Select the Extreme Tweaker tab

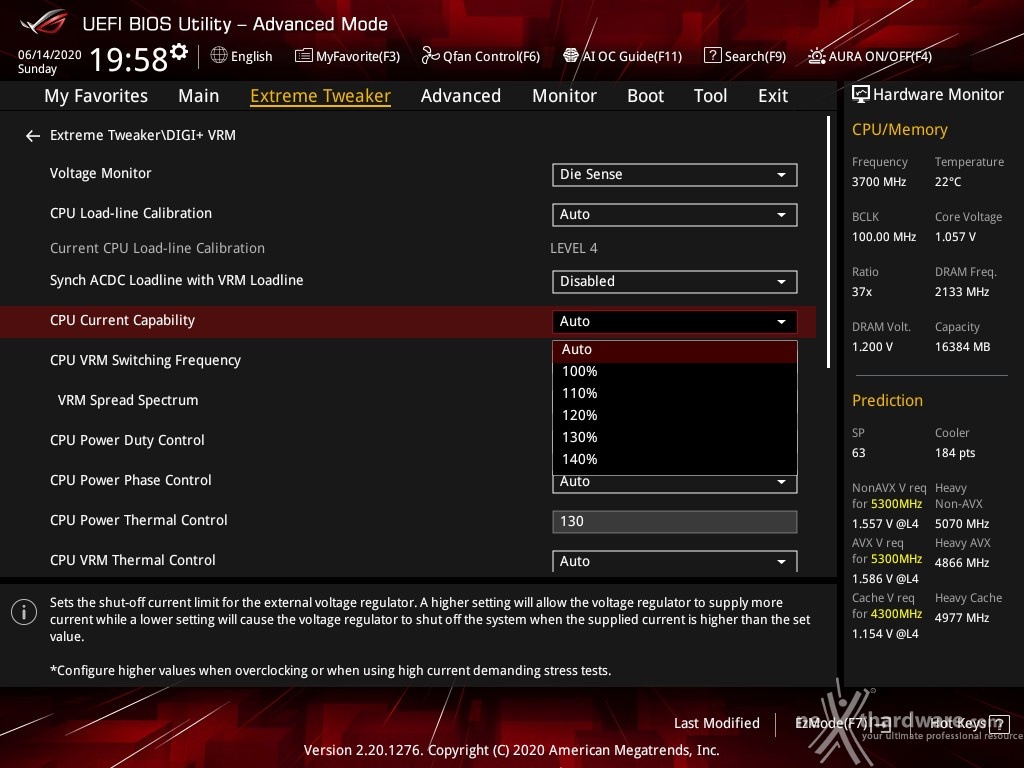click(x=321, y=96)
